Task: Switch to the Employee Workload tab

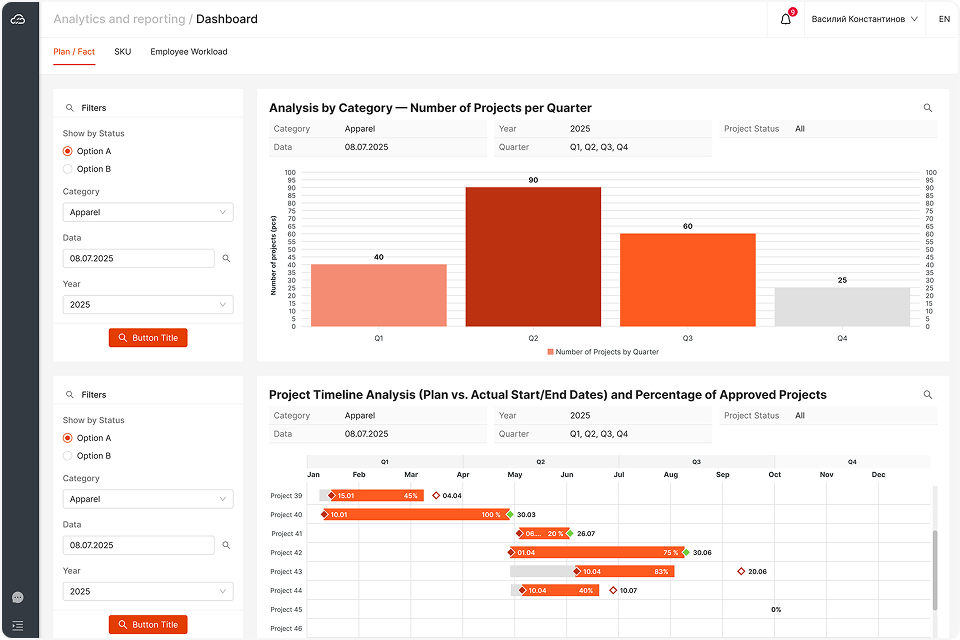Action: [188, 52]
